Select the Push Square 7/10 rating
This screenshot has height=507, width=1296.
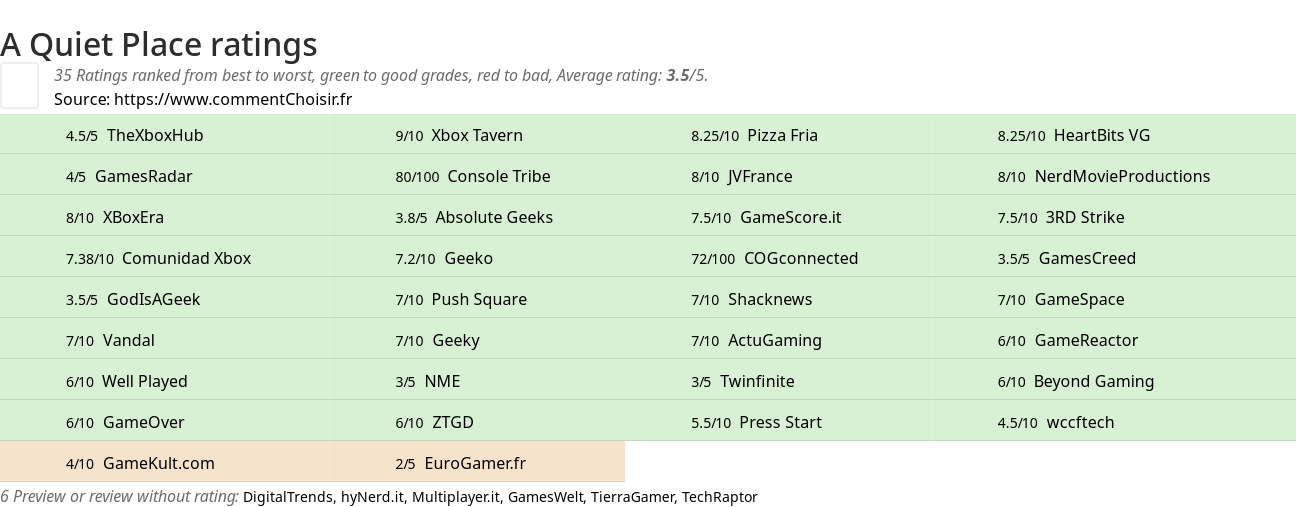click(x=478, y=299)
